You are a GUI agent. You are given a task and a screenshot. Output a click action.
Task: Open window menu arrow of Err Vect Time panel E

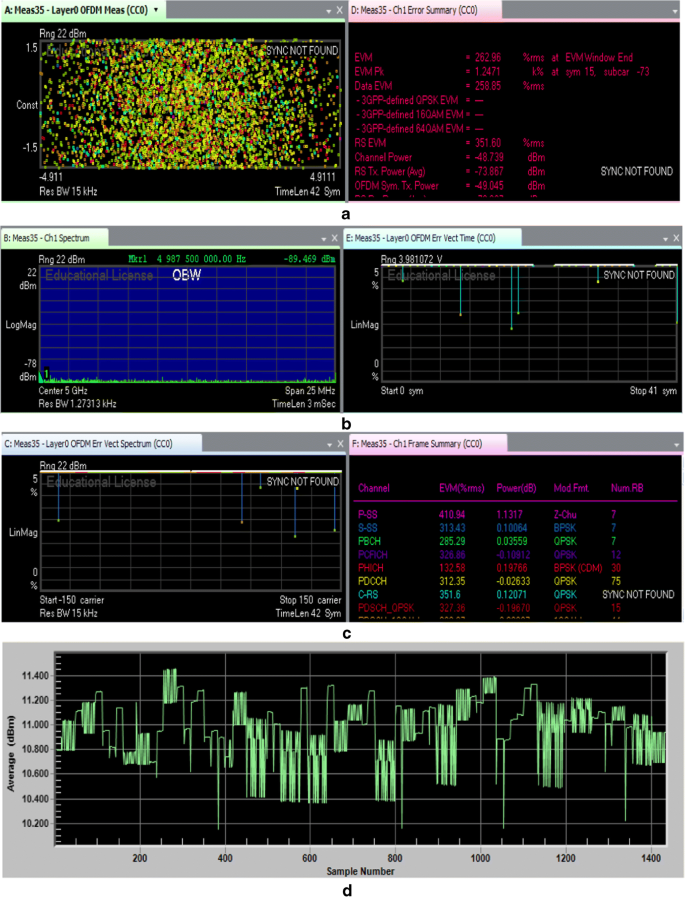(x=666, y=239)
